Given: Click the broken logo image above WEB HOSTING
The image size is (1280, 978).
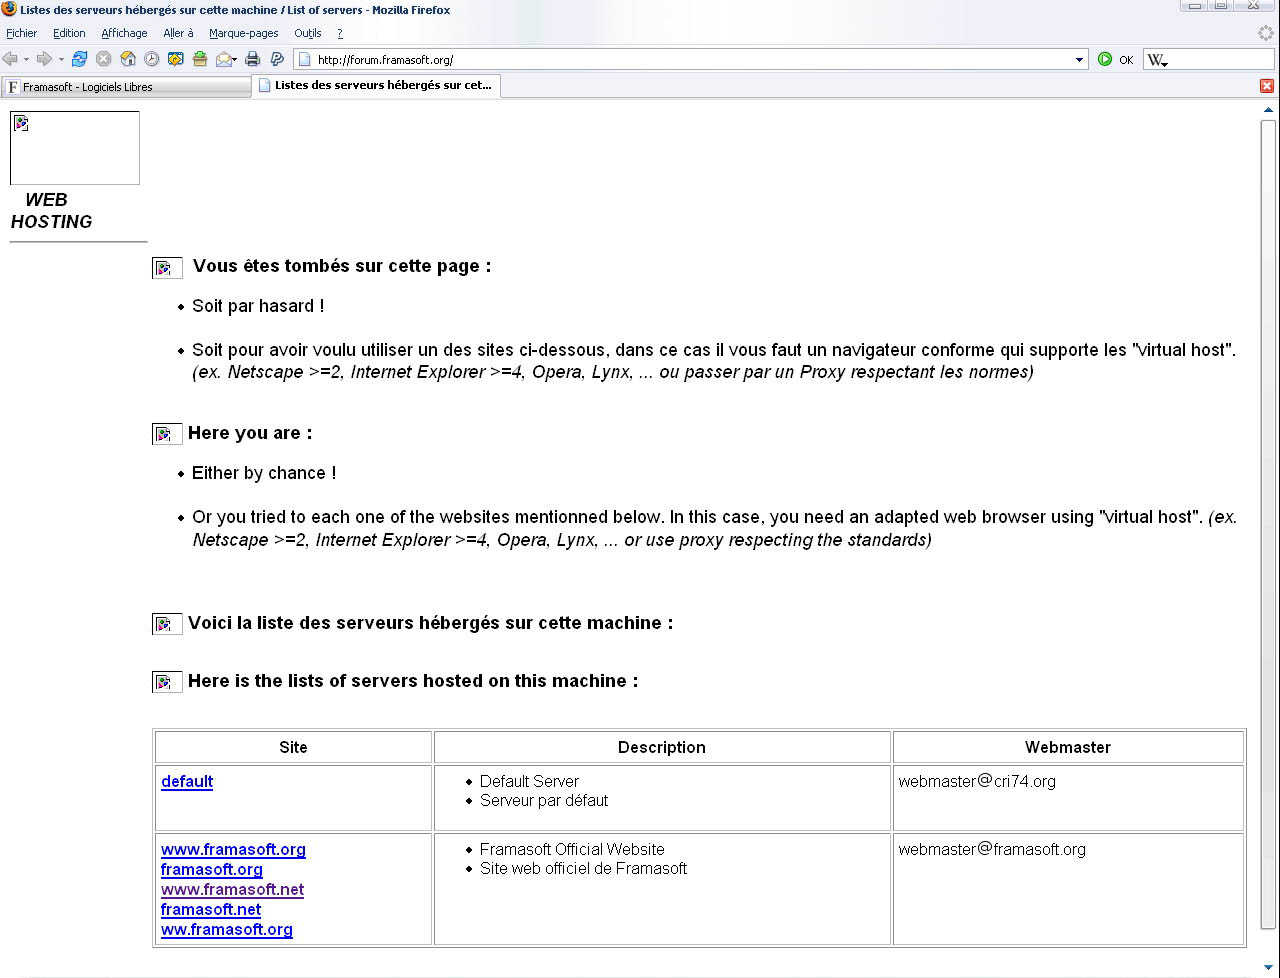Looking at the screenshot, I should click(x=75, y=148).
